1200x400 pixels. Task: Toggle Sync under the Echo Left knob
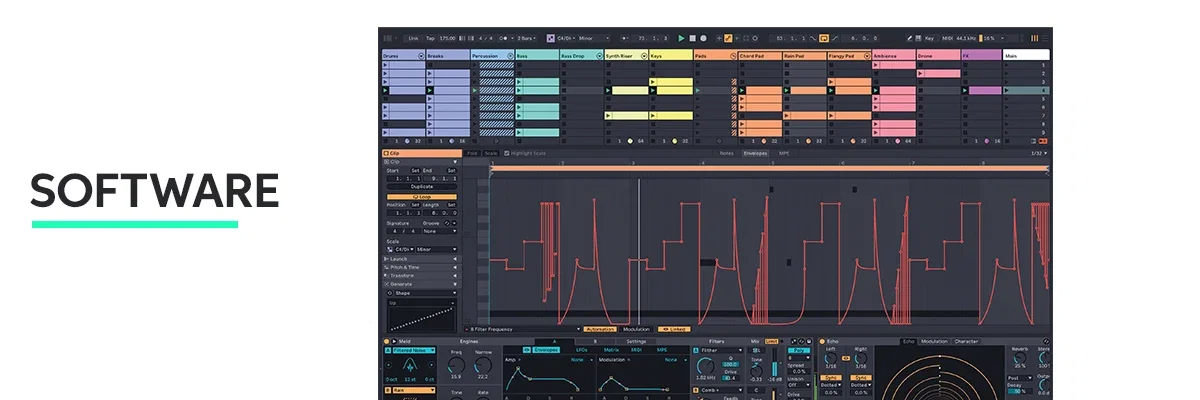(x=830, y=378)
